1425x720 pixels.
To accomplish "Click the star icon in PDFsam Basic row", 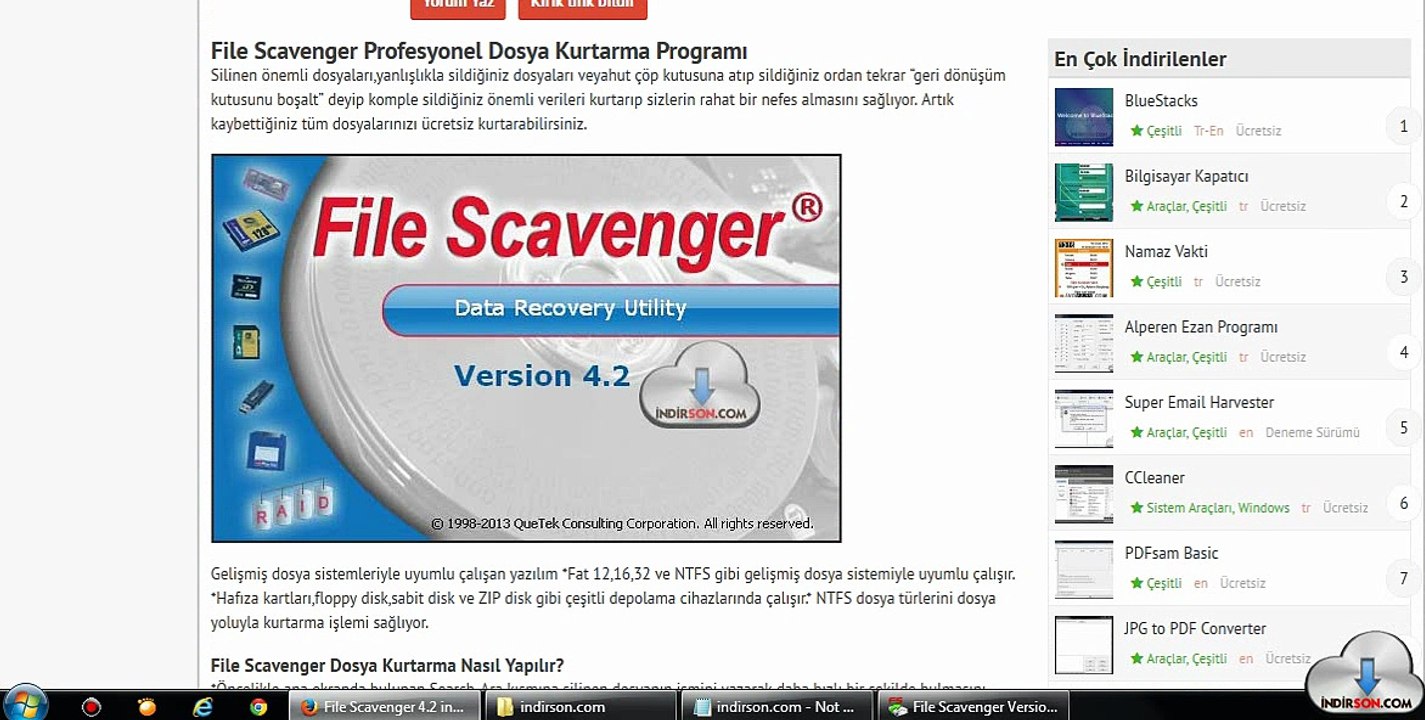I will (1136, 583).
